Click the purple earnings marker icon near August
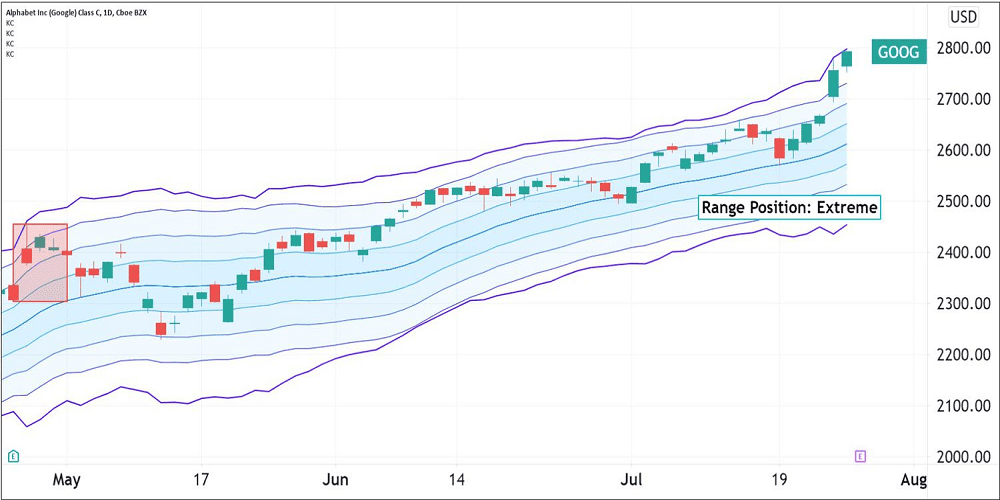Viewport: 1000px width, 500px height. [860, 456]
